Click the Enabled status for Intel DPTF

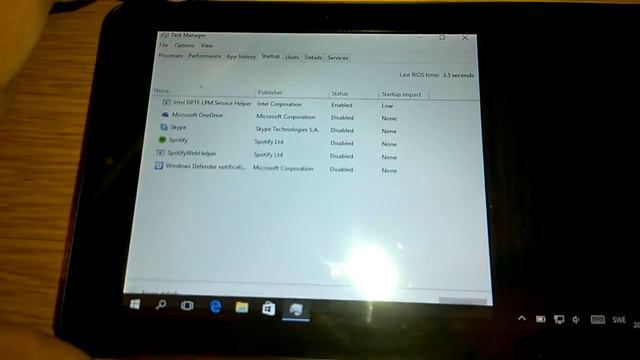[342, 105]
